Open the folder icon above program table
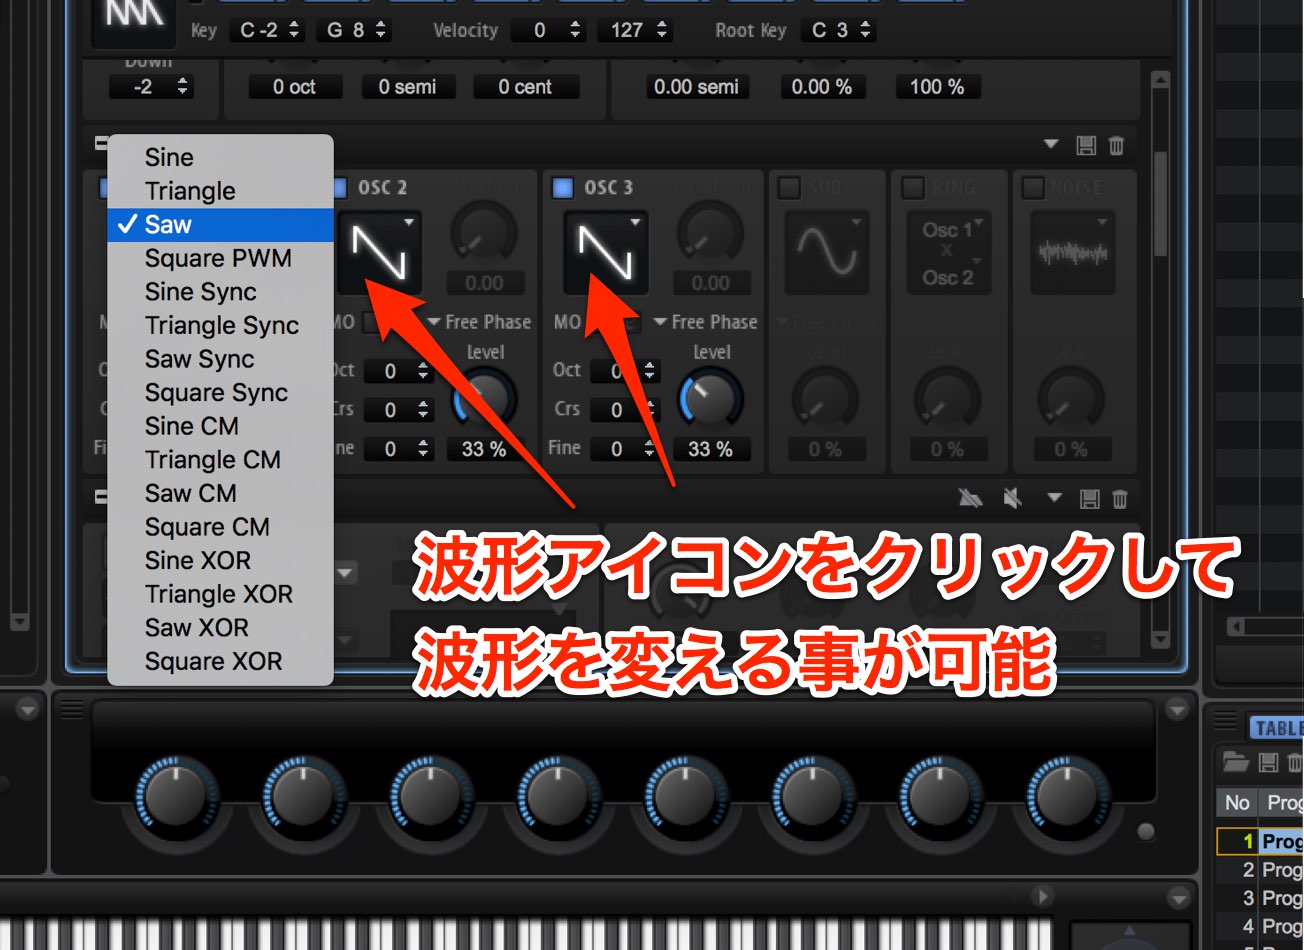The width and height of the screenshot is (1304, 950). pos(1237,762)
